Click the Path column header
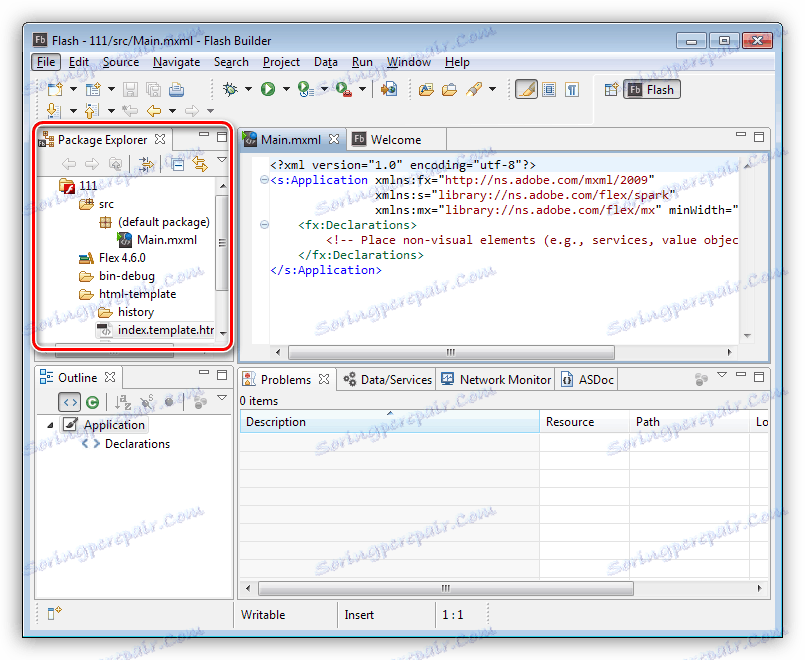This screenshot has height=660, width=805. 689,422
